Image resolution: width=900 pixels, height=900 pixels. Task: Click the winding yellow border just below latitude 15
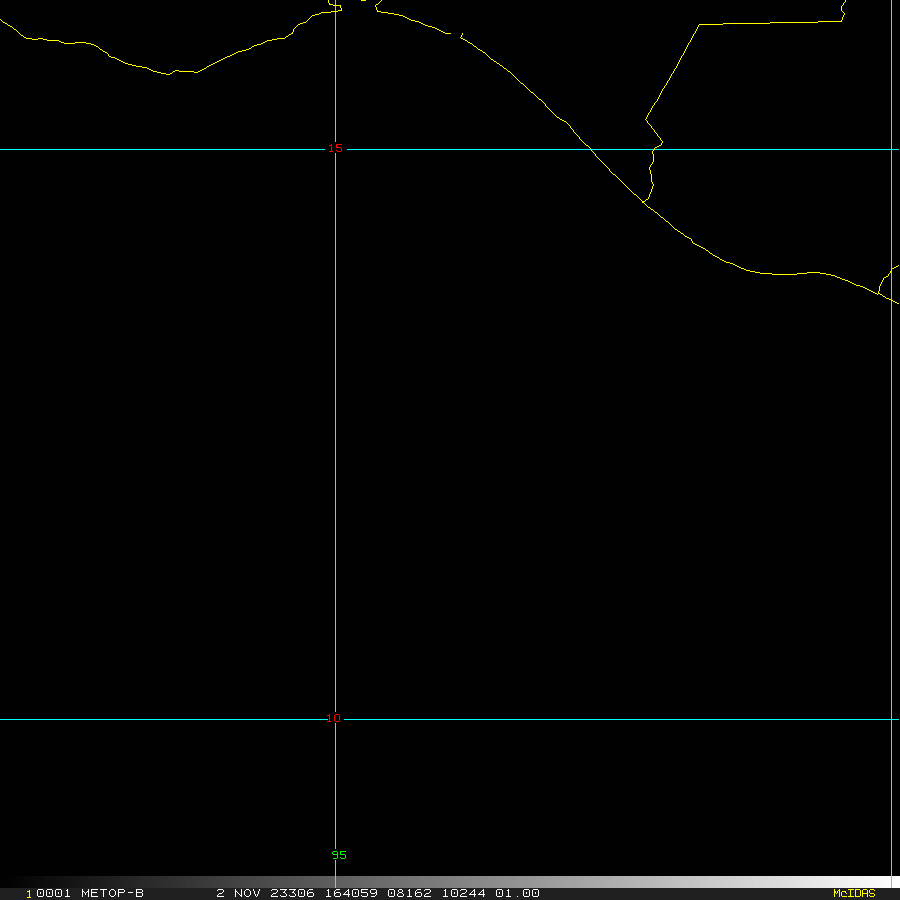[652, 175]
